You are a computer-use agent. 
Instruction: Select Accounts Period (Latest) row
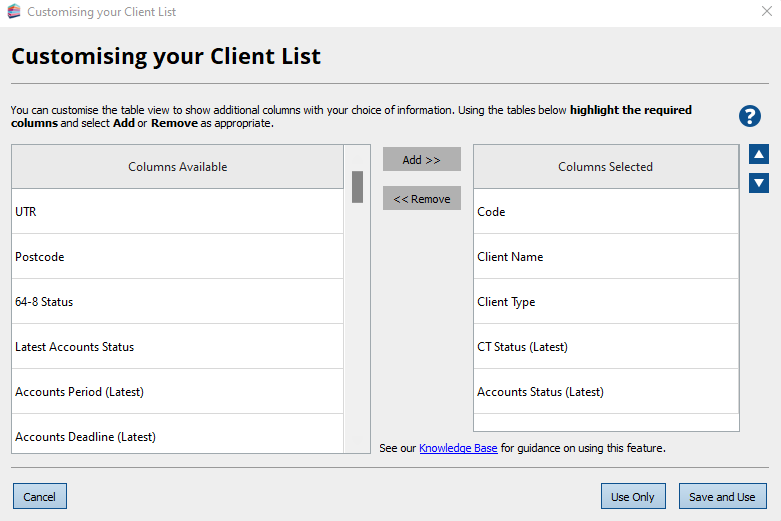177,392
